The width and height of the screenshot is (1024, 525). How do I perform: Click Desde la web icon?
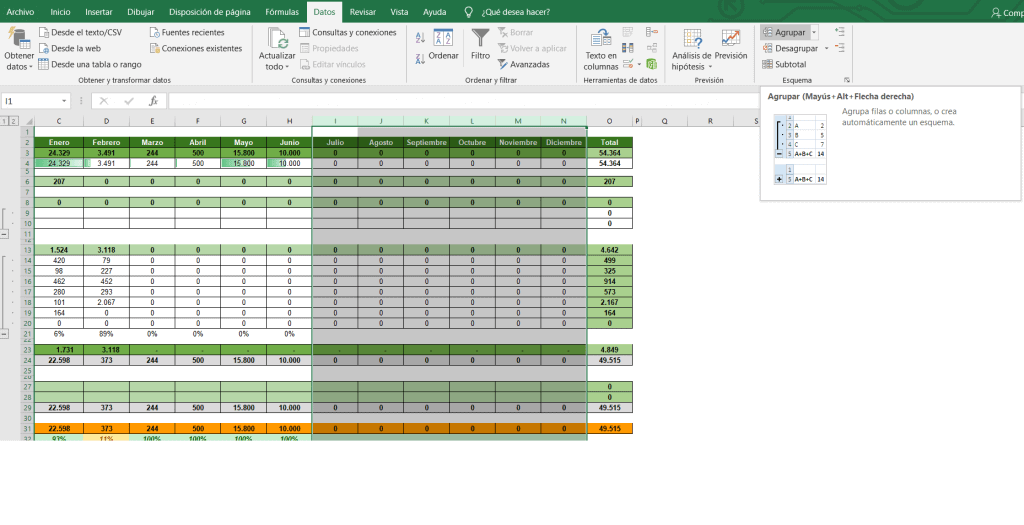tap(44, 48)
